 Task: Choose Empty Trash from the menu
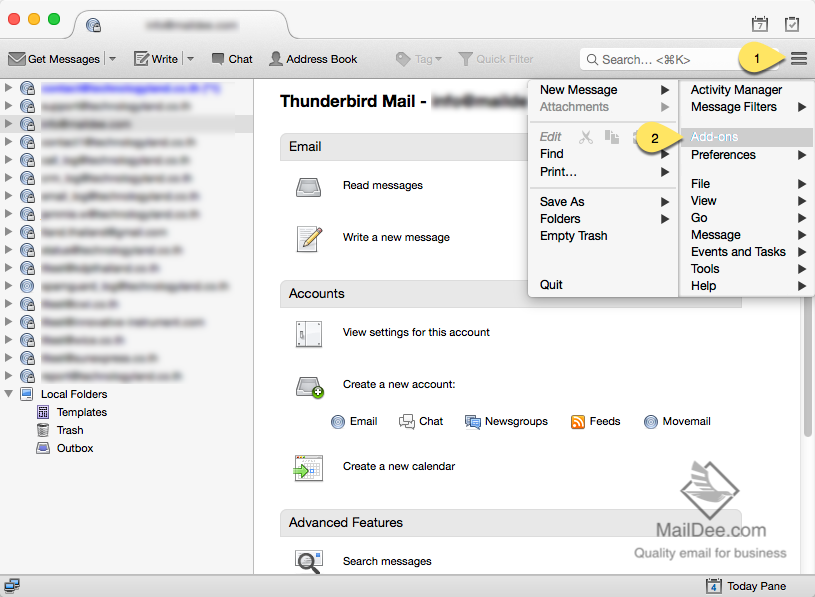[x=573, y=235]
